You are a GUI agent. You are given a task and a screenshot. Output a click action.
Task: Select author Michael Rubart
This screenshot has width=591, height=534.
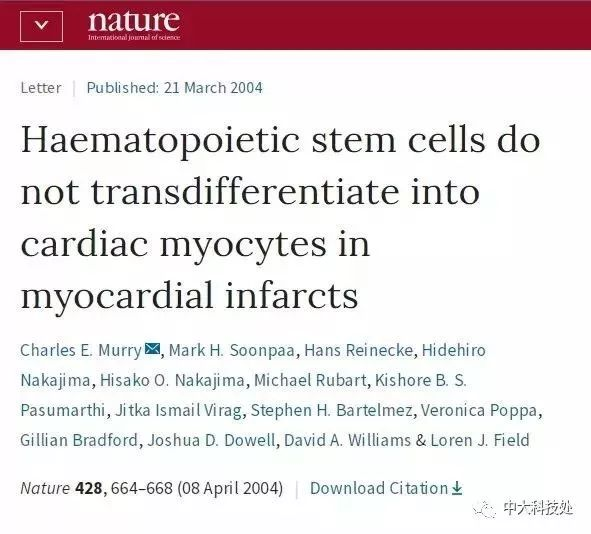[x=310, y=380]
